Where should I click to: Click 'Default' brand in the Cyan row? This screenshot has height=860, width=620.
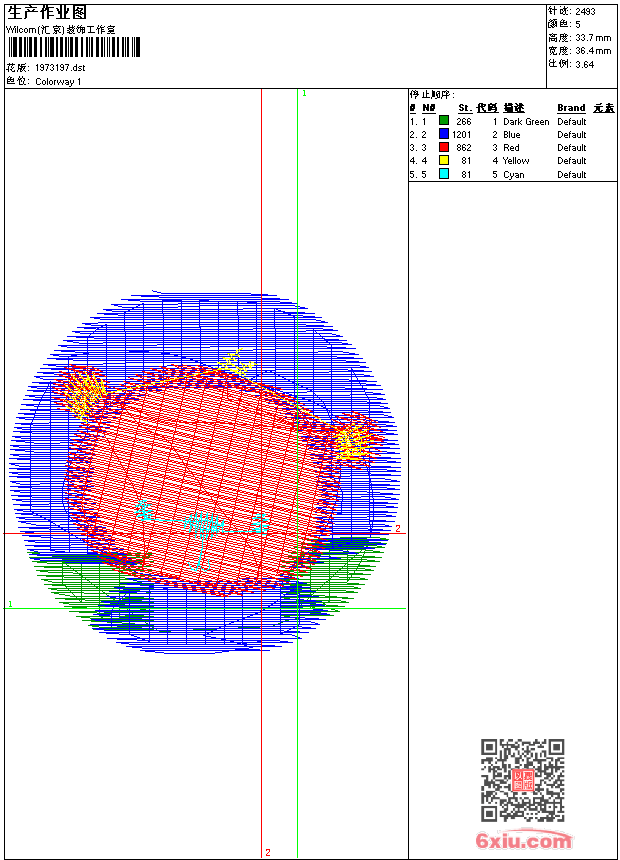(x=572, y=174)
